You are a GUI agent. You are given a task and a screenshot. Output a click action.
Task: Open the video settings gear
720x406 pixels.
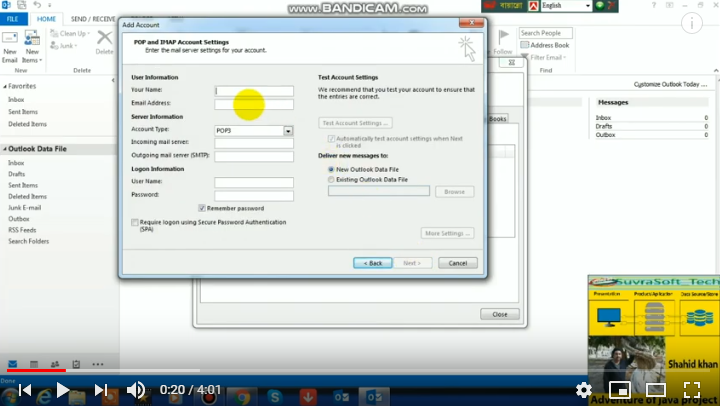[x=584, y=390]
